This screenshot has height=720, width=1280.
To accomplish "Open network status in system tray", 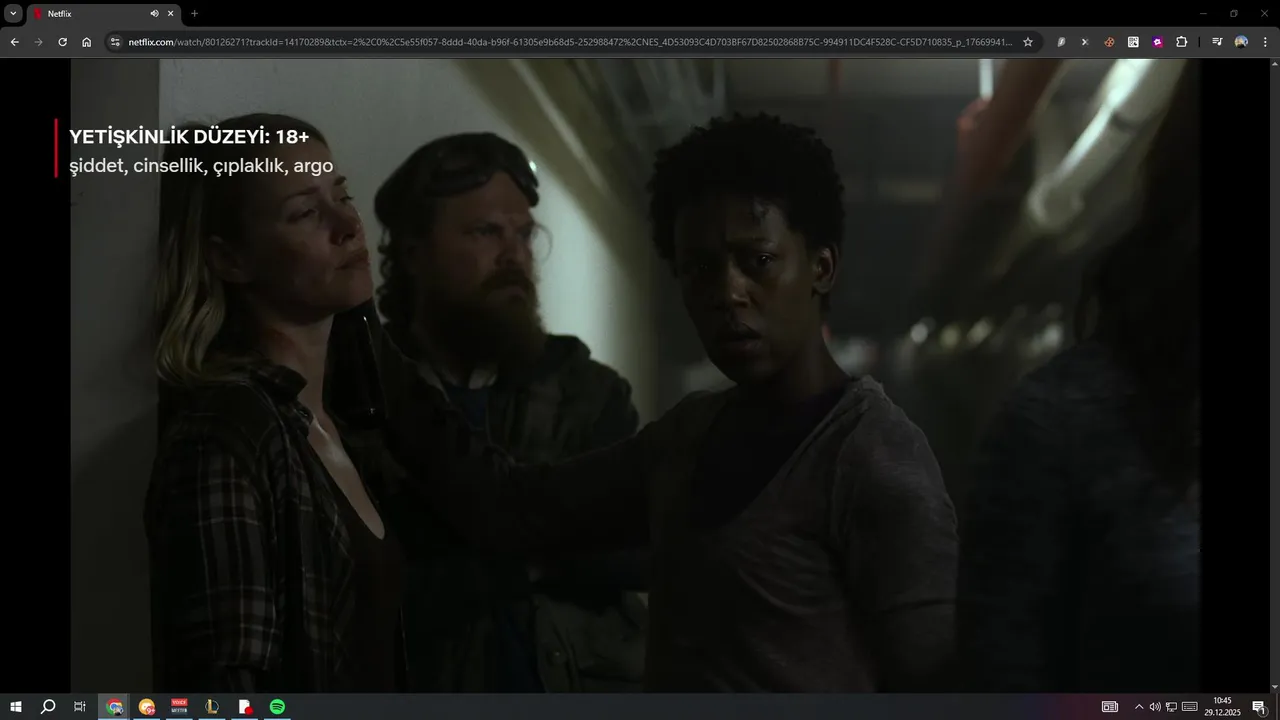I will [x=1171, y=707].
